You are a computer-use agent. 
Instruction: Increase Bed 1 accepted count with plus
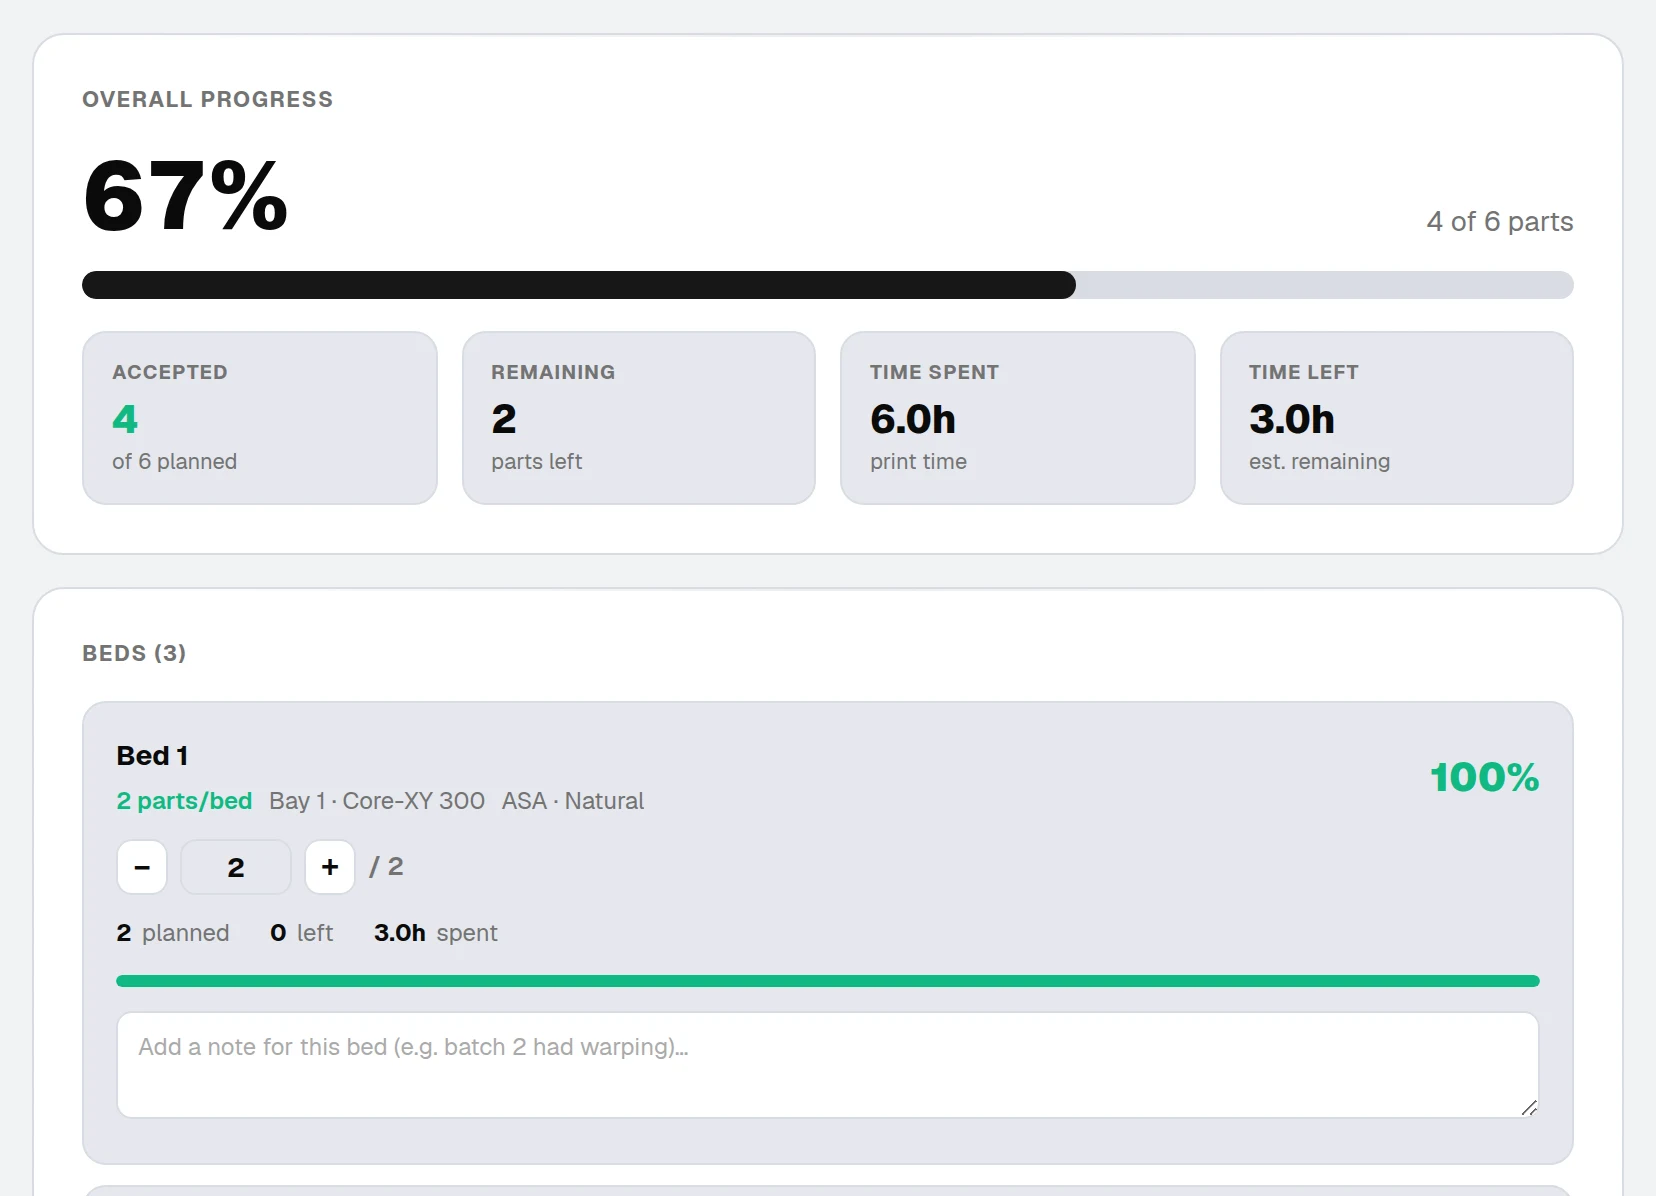tap(330, 867)
